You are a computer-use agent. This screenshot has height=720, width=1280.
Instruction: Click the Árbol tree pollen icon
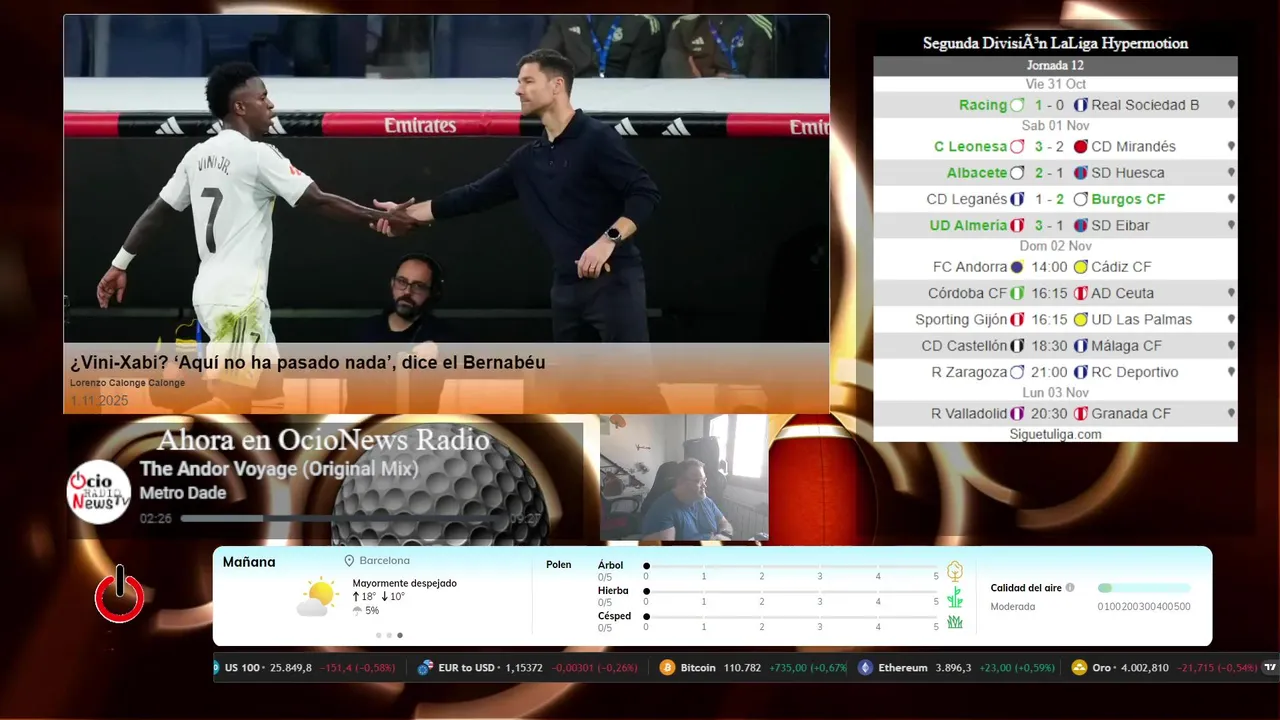(955, 571)
